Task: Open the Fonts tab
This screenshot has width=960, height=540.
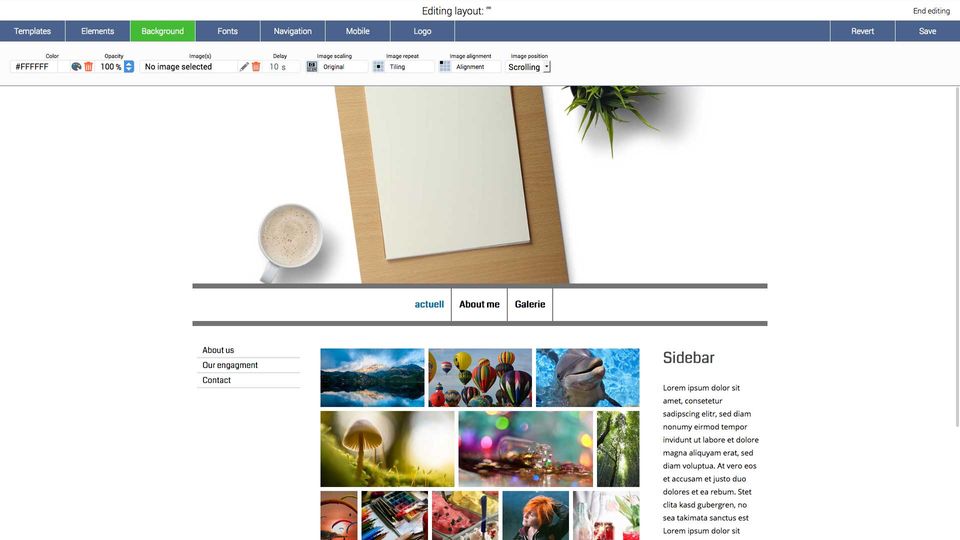Action: (227, 31)
